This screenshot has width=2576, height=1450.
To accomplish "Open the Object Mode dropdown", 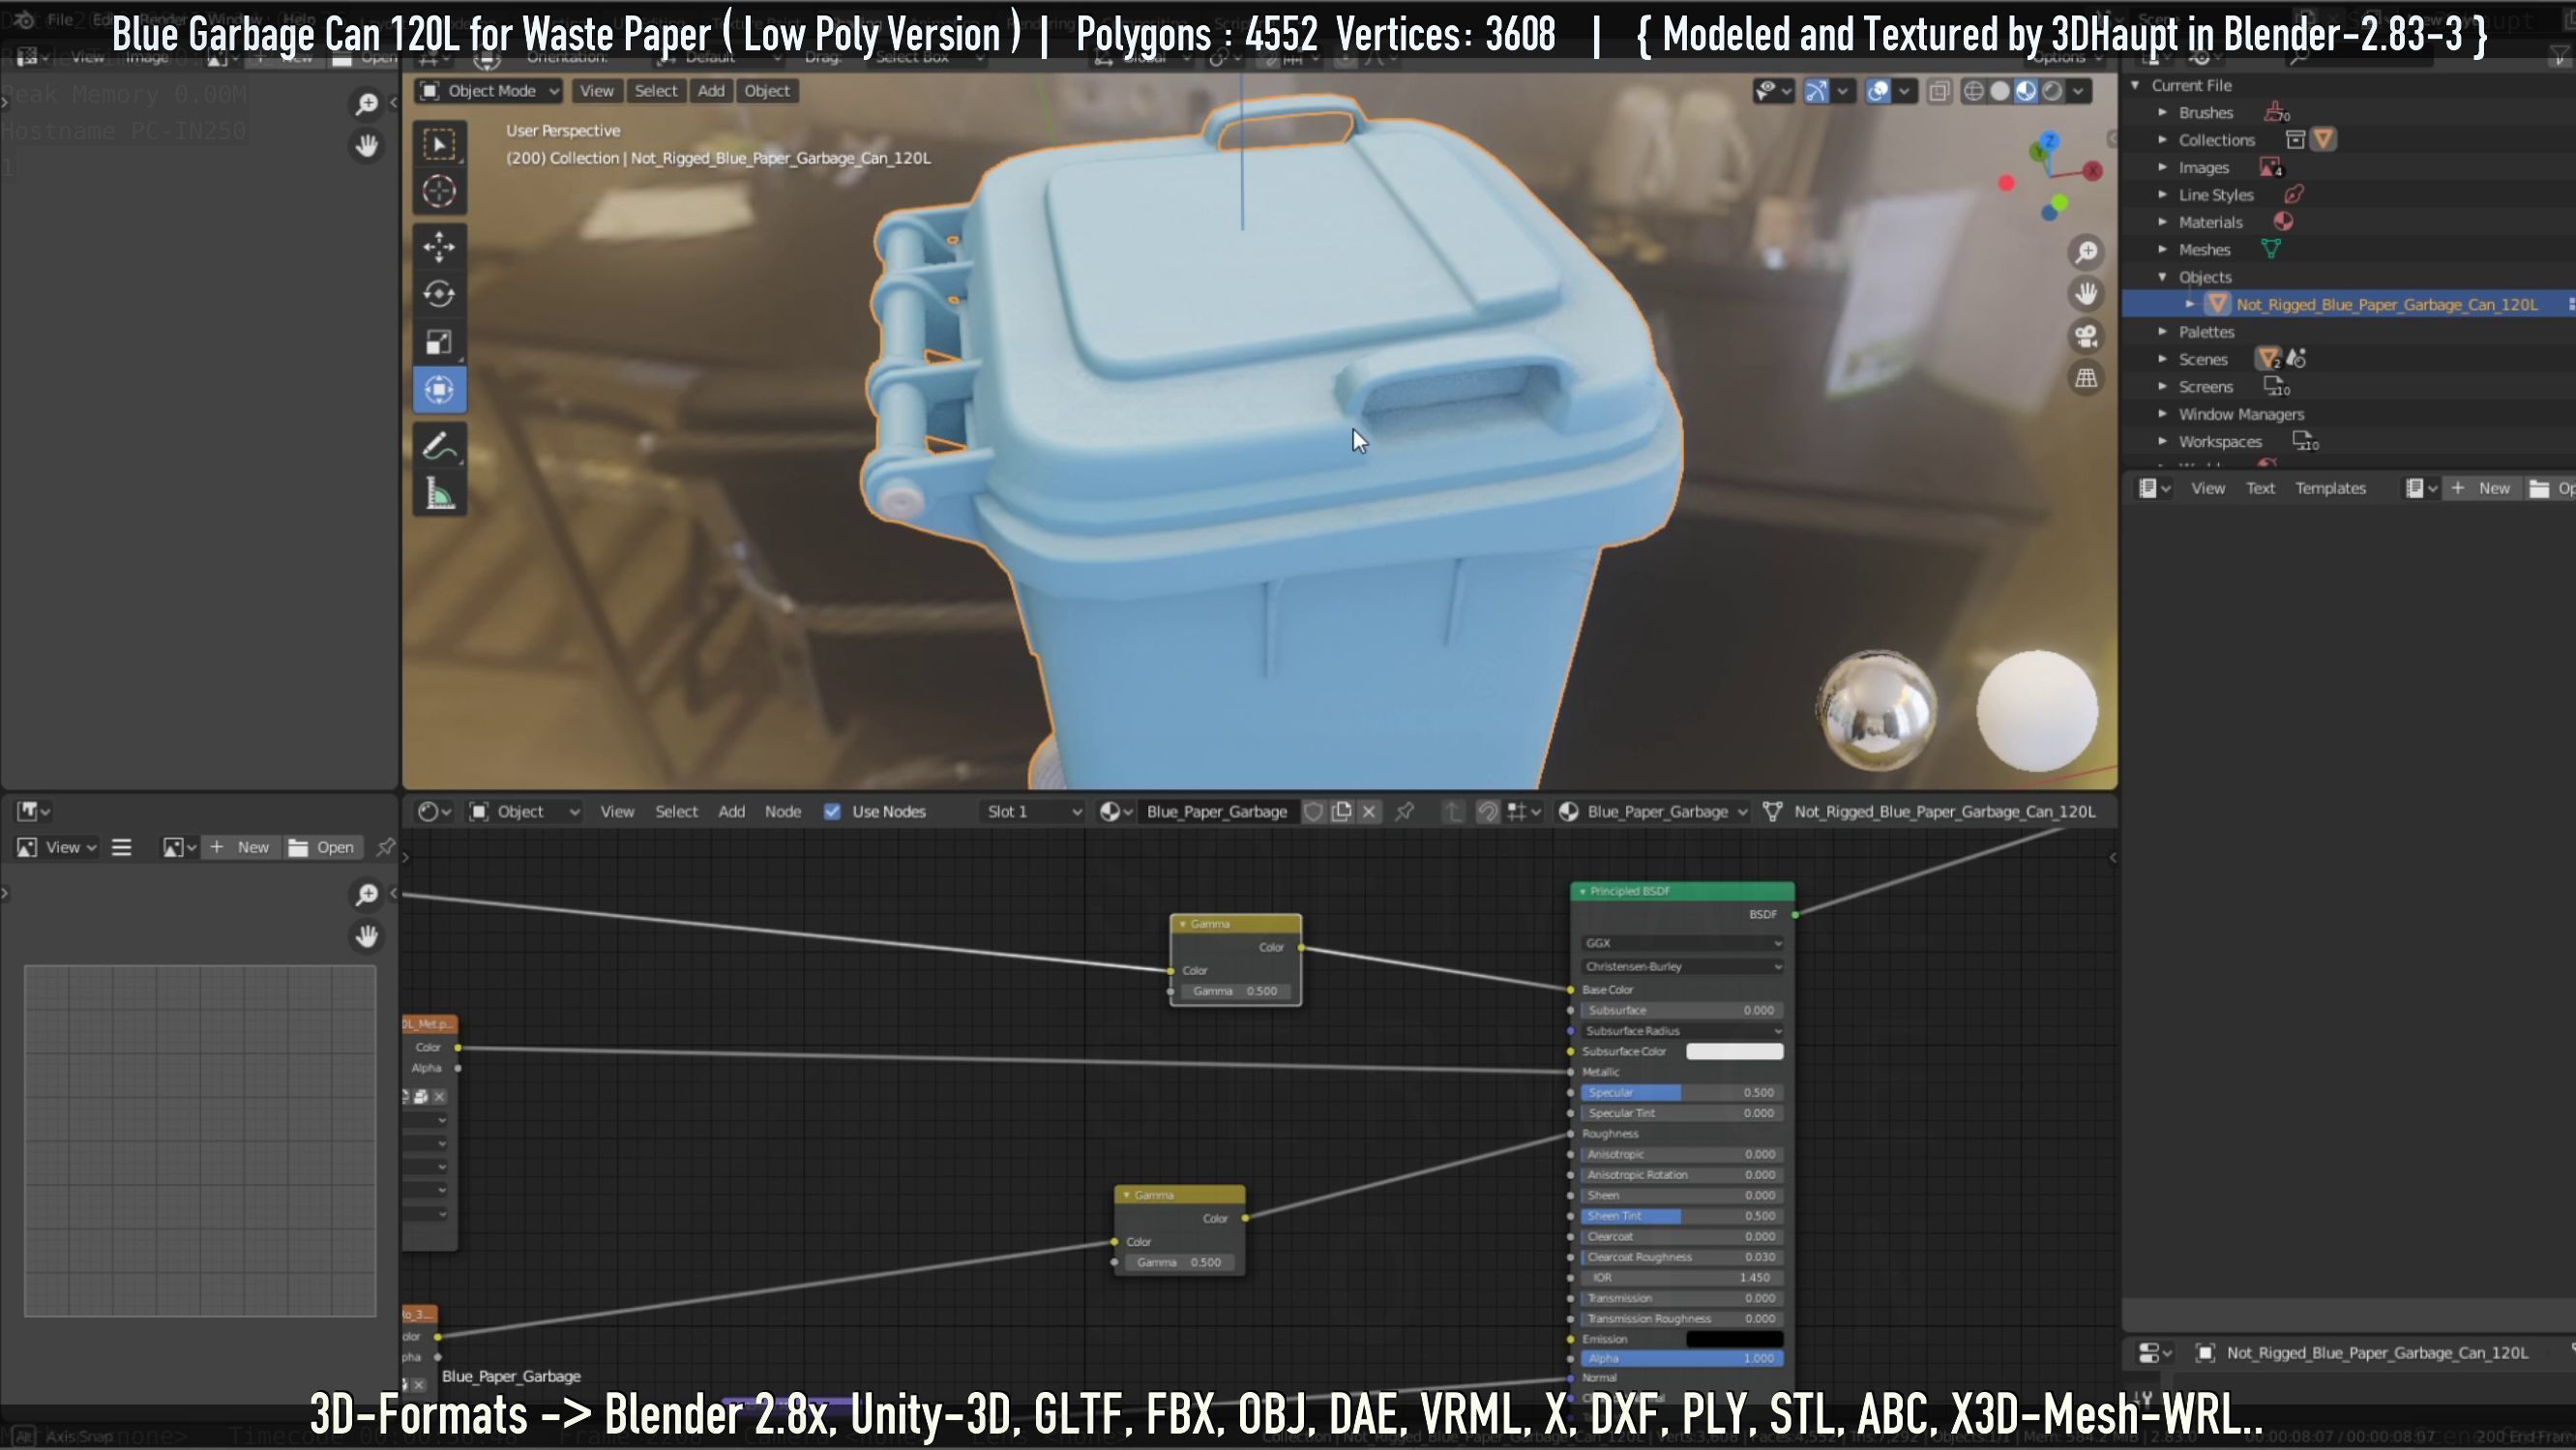I will coord(490,91).
